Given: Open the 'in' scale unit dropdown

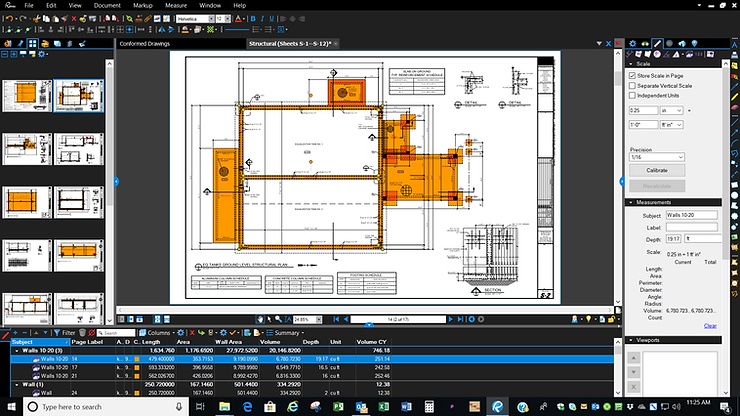Looking at the screenshot, I should click(x=672, y=110).
